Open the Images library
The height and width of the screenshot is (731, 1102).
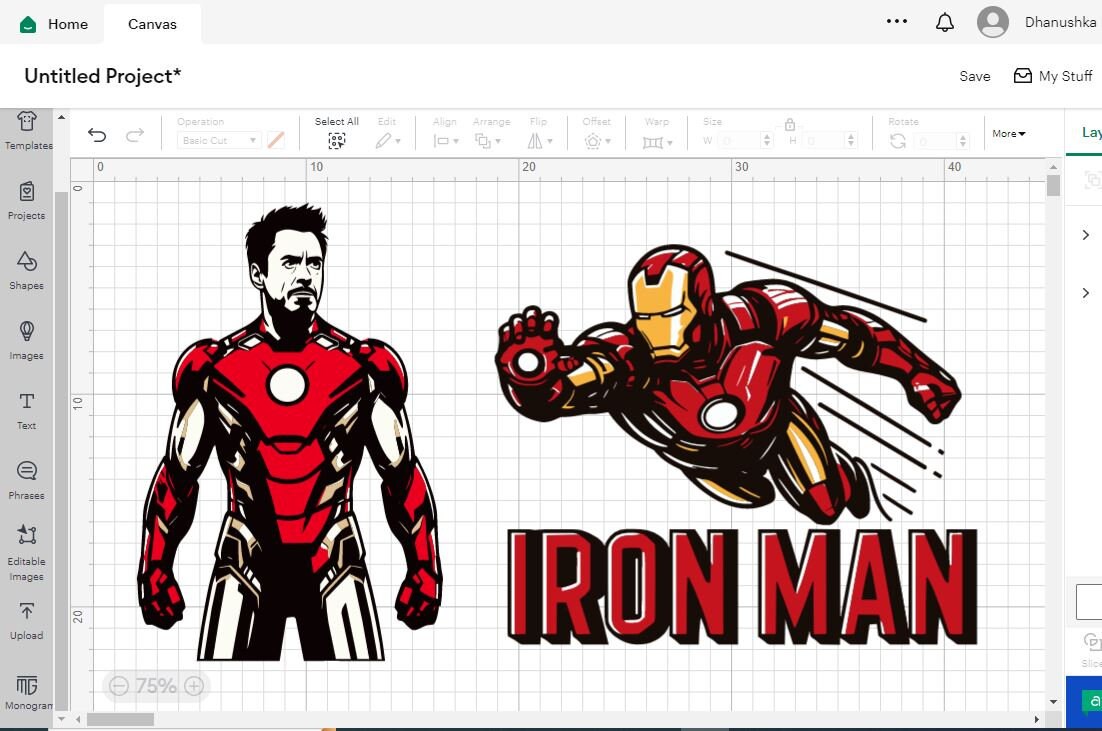coord(26,338)
